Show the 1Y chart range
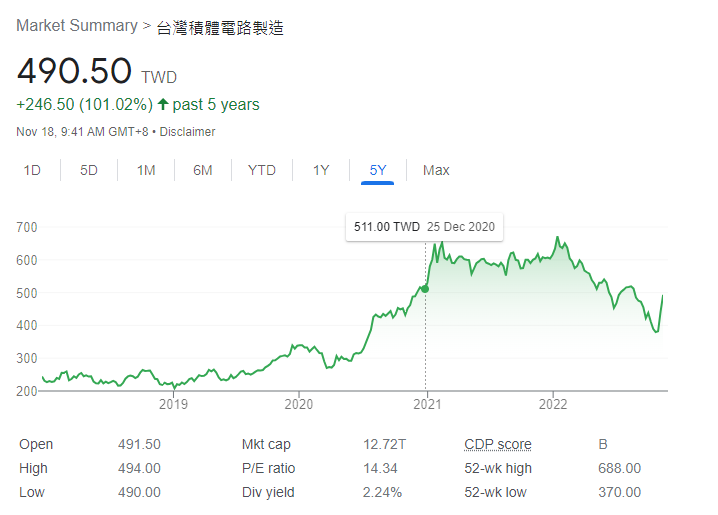This screenshot has height=515, width=718. (321, 170)
